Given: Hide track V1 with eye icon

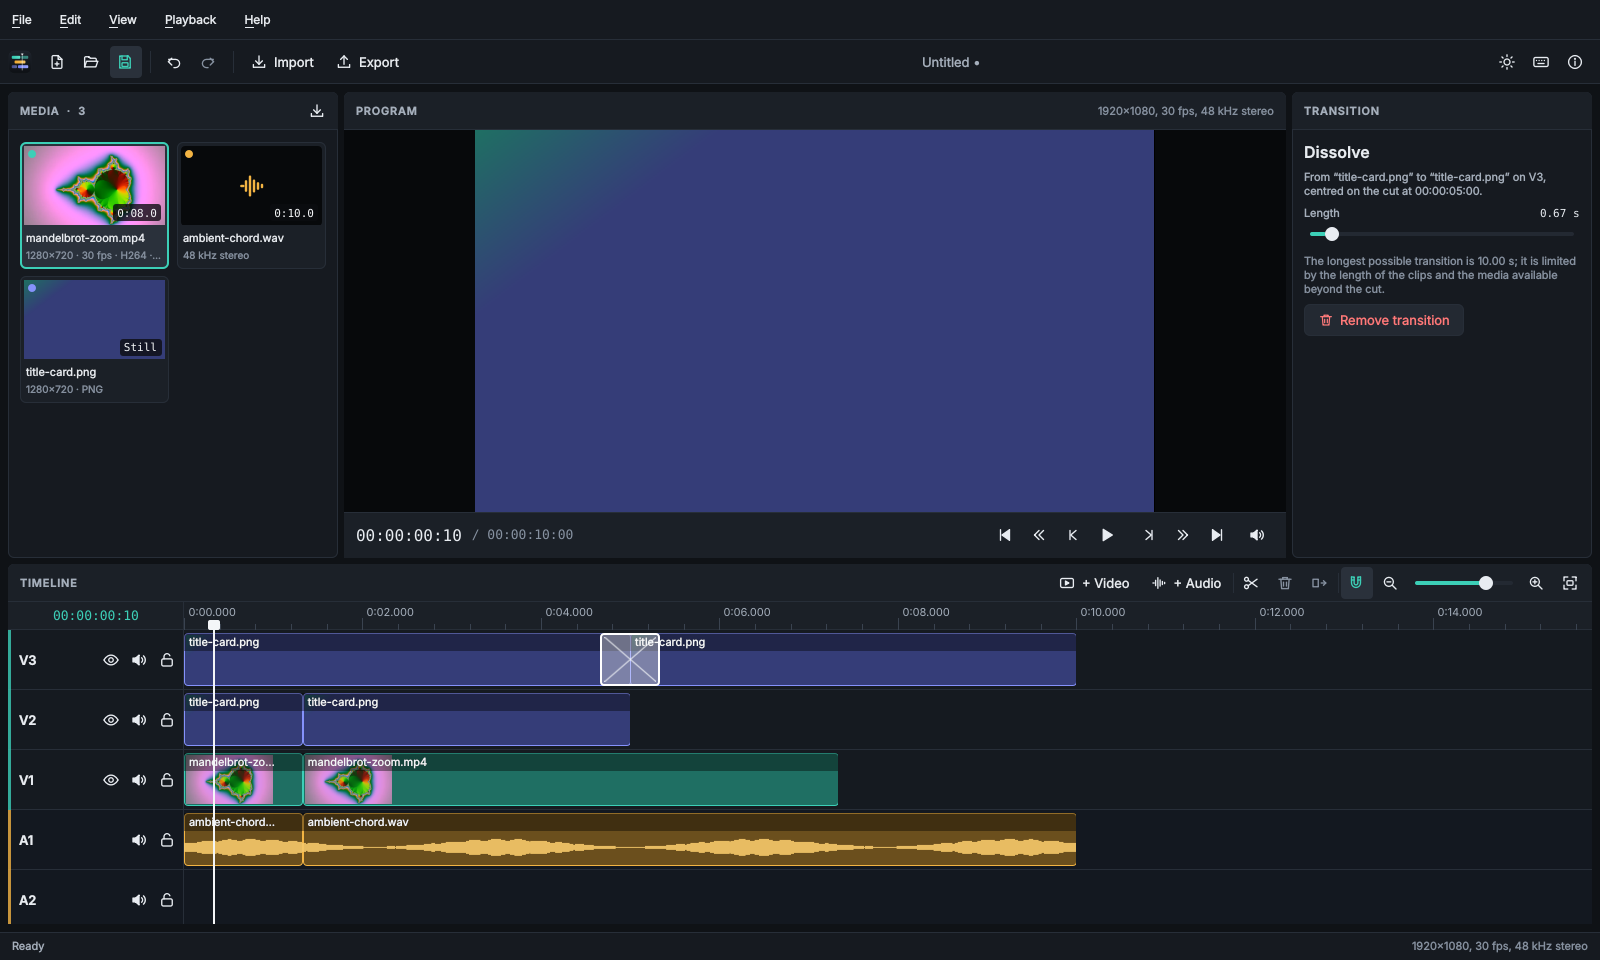Looking at the screenshot, I should pos(111,780).
